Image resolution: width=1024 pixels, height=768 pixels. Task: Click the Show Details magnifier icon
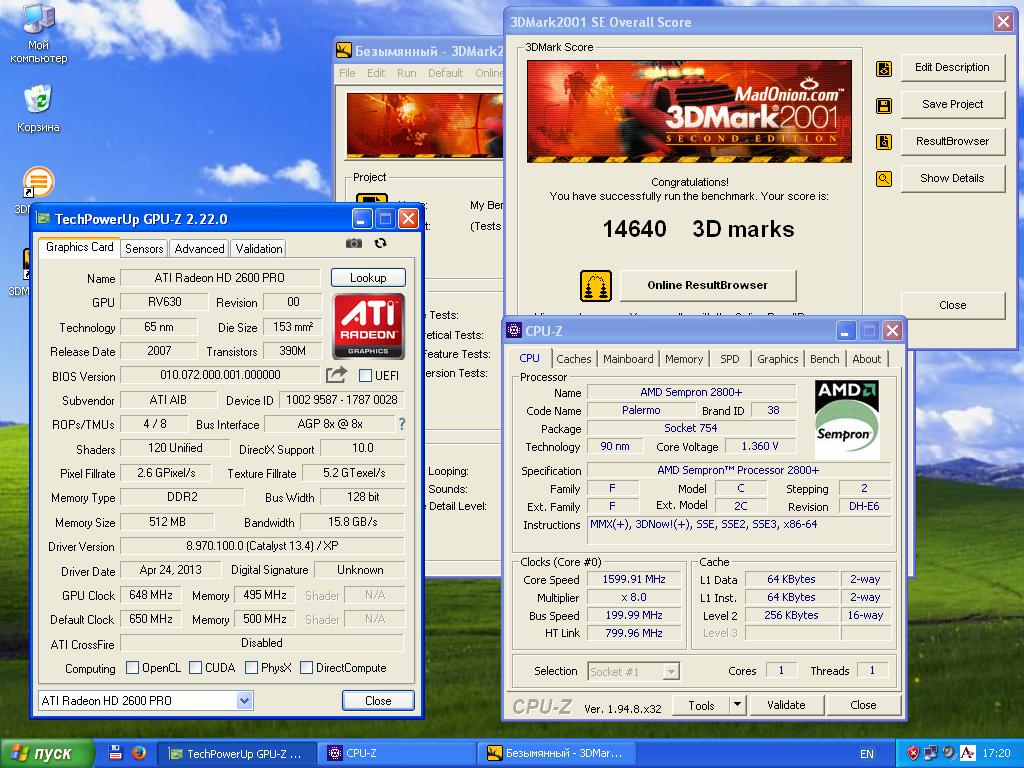point(884,178)
